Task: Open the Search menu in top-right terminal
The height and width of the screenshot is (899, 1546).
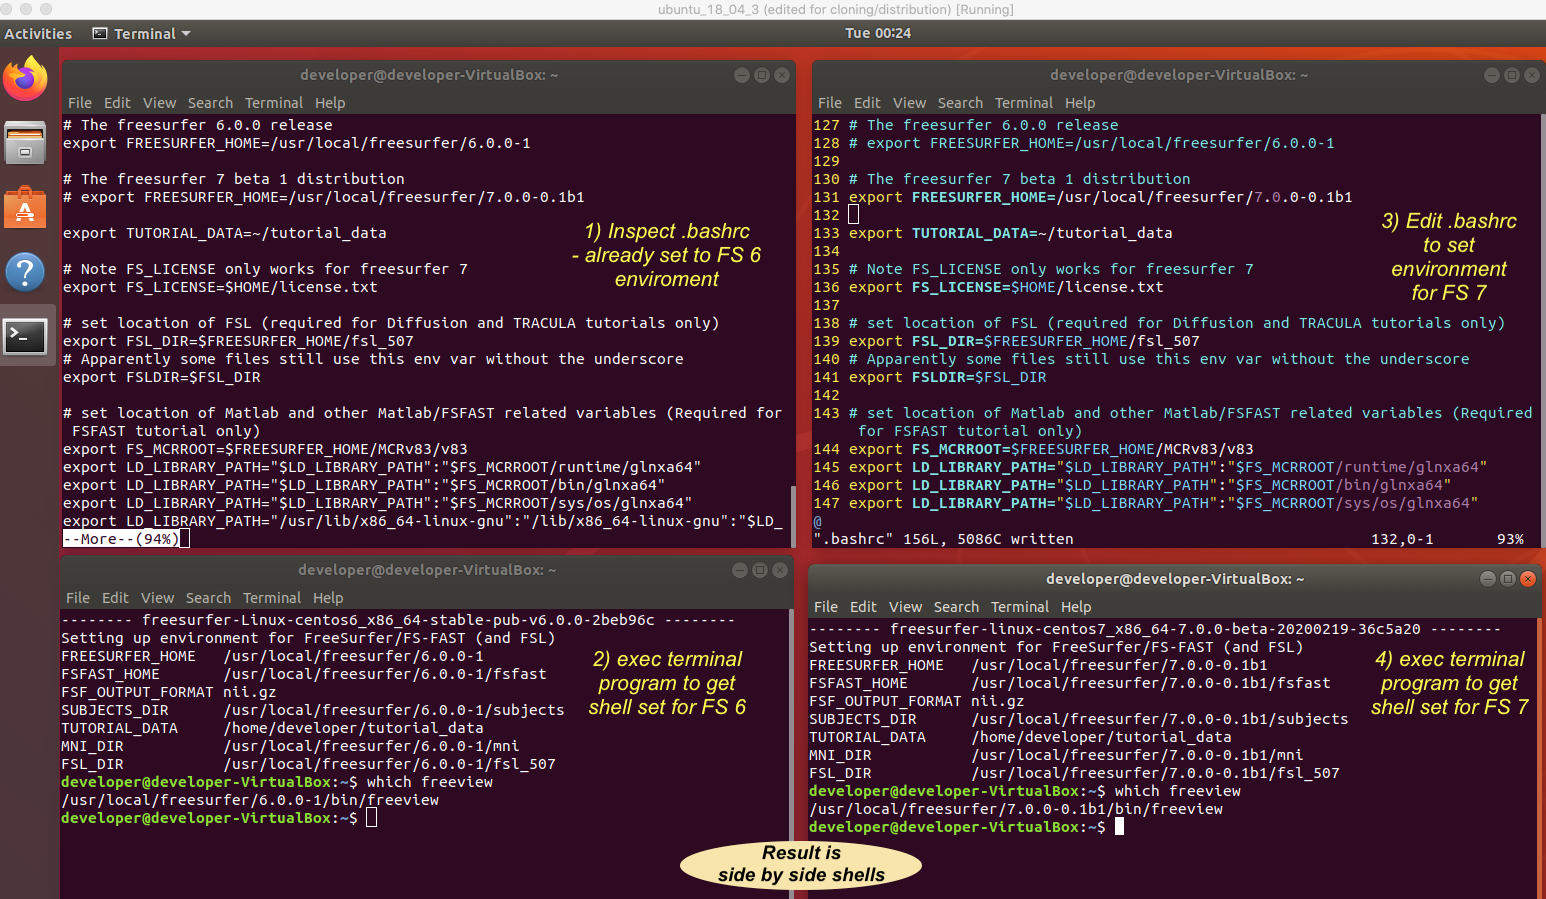Action: pyautogui.click(x=959, y=103)
